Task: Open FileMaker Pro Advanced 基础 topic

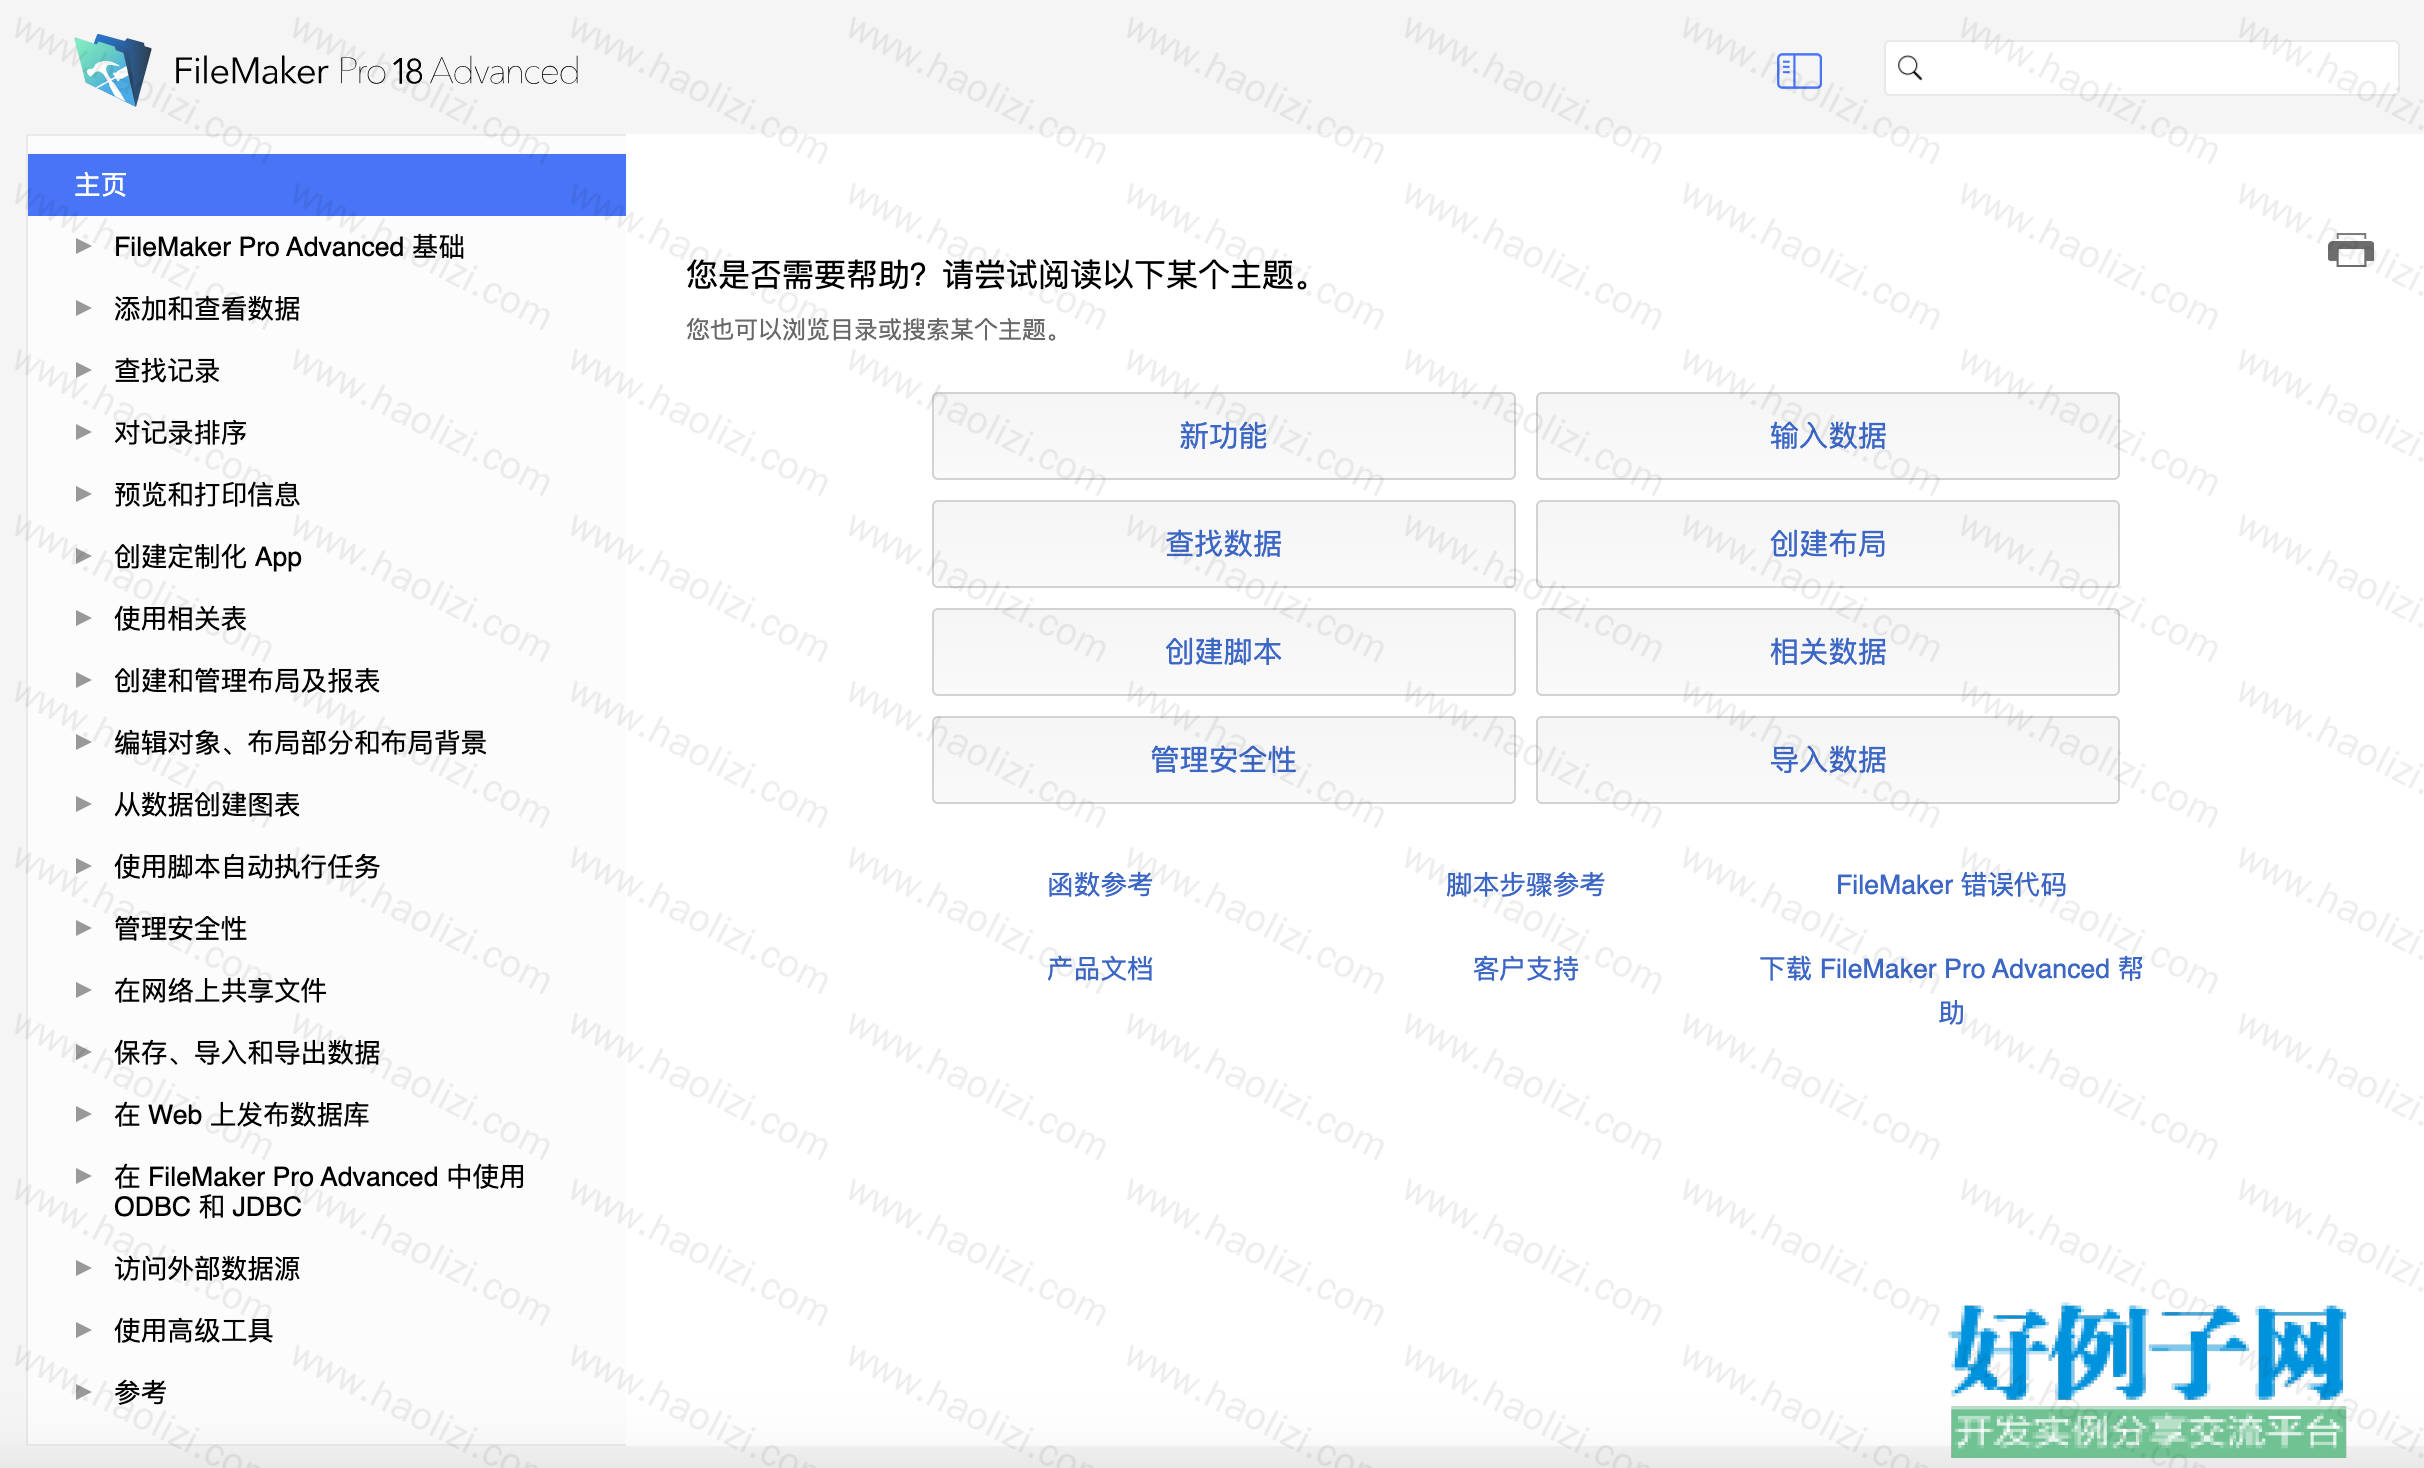Action: coord(289,247)
